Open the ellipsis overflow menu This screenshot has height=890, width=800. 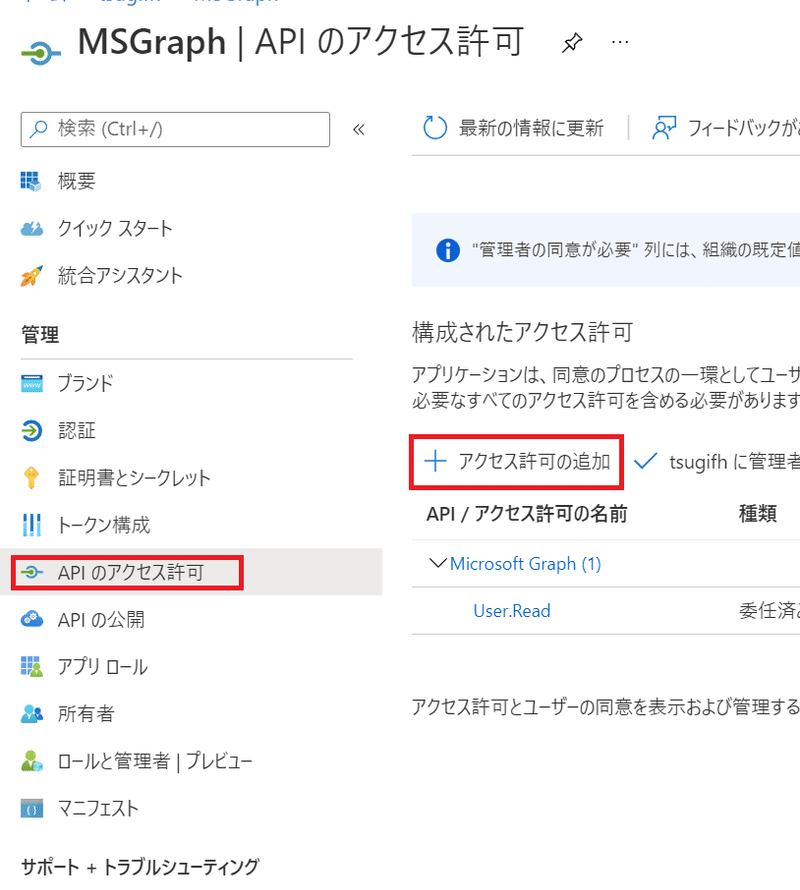(x=619, y=41)
